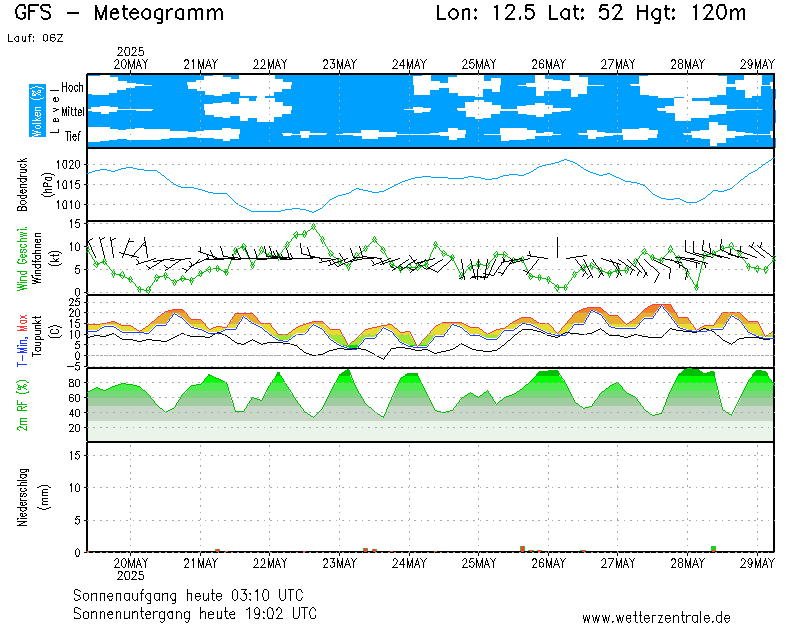Click the "15" value on the precipitation axis
The width and height of the screenshot is (800, 625).
point(74,455)
